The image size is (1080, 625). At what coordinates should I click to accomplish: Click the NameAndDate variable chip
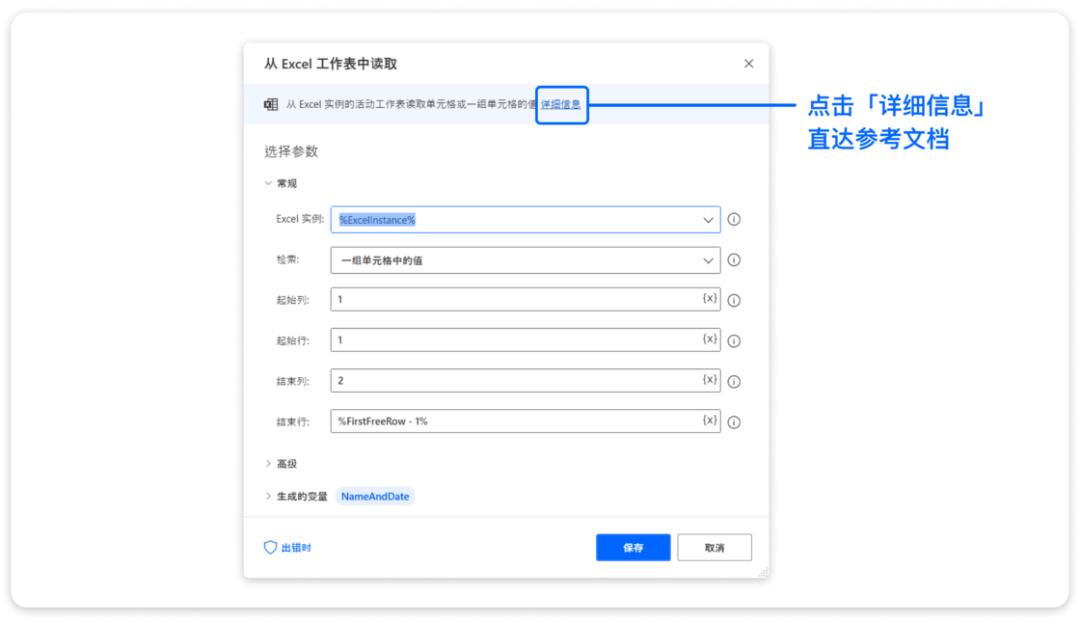(375, 496)
